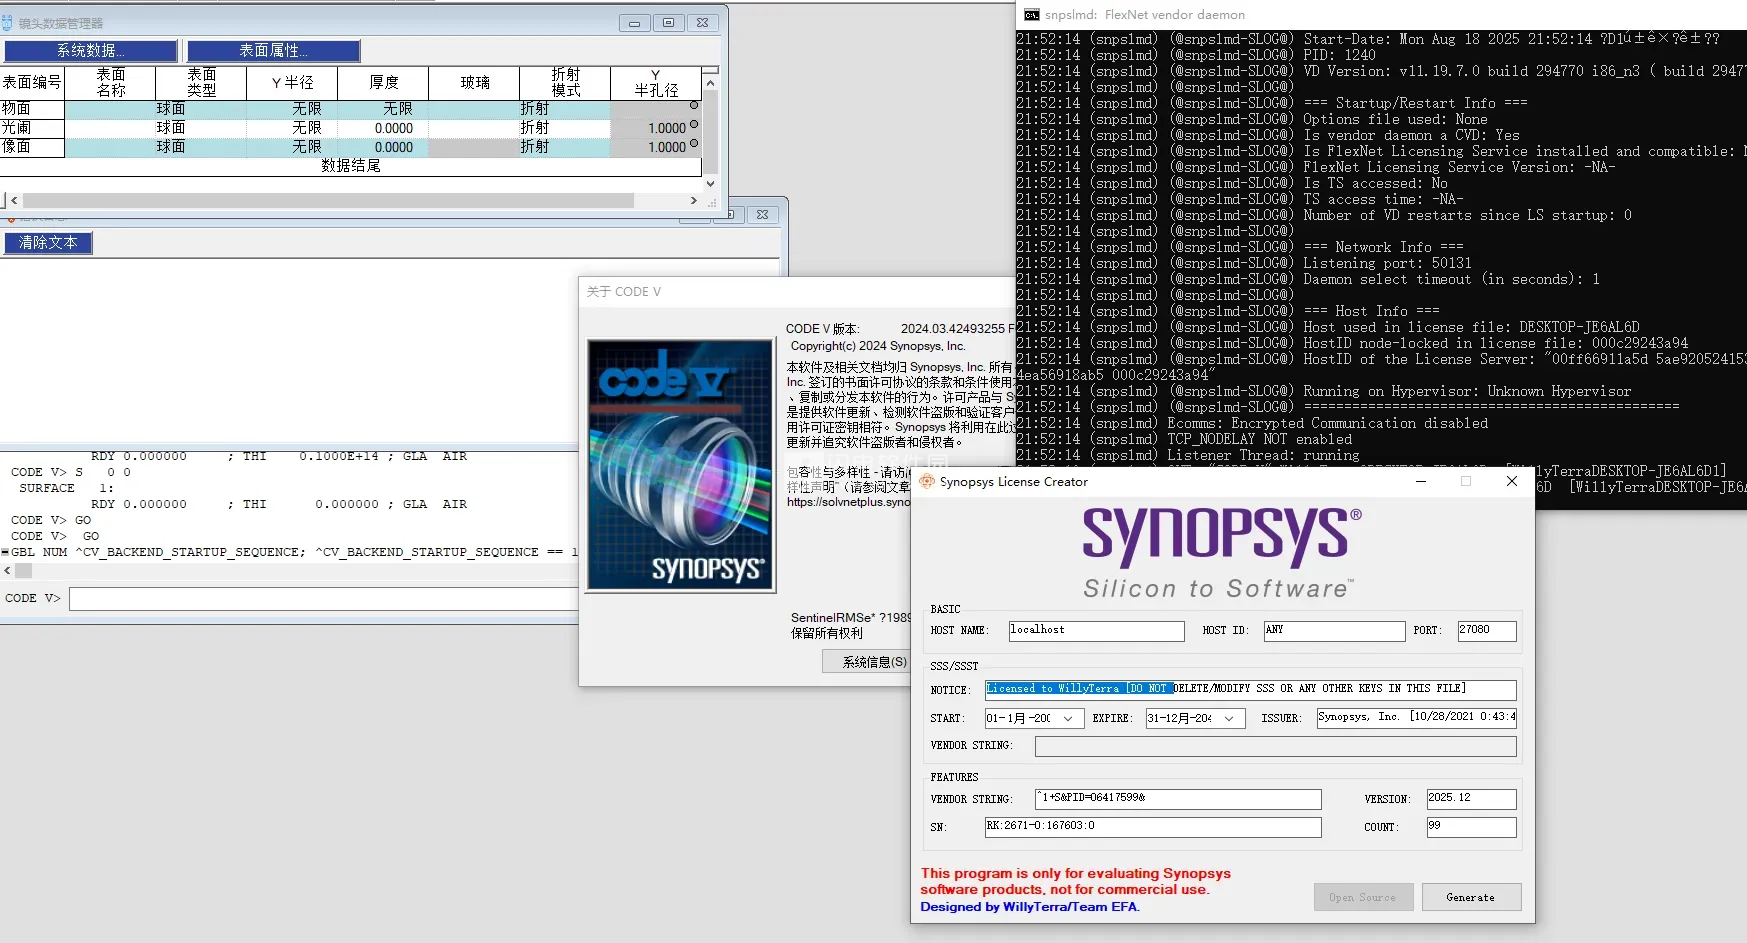Click the Synopsys License Creator title bar icon

[927, 482]
